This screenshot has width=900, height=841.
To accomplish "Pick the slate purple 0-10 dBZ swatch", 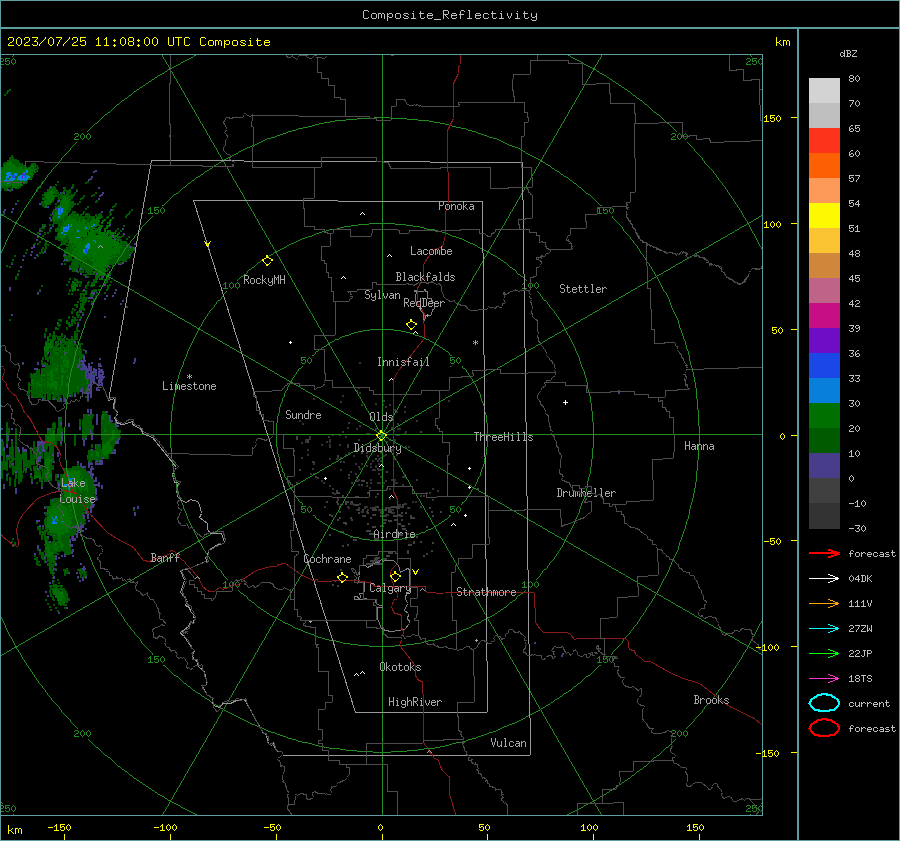I will [x=824, y=466].
